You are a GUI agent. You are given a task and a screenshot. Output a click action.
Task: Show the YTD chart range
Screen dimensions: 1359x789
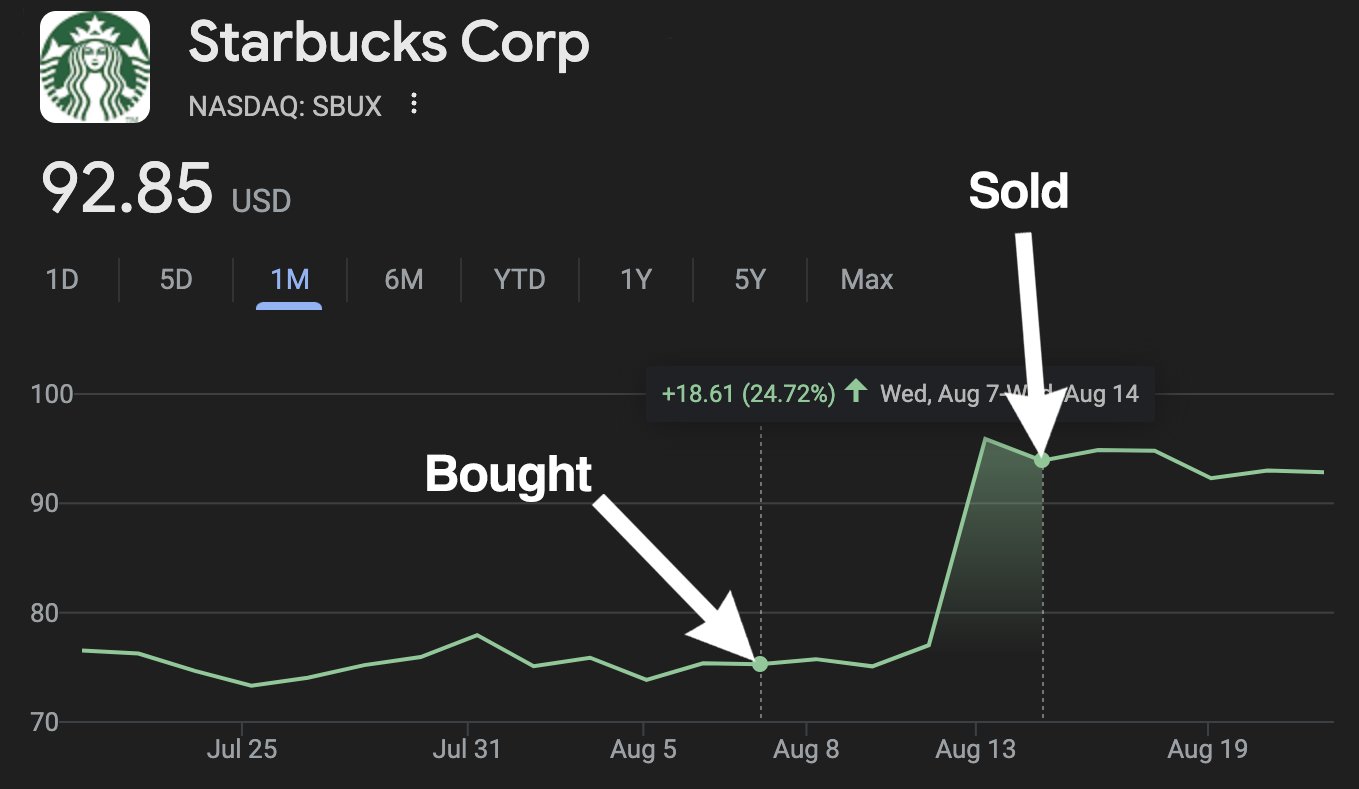click(x=519, y=280)
